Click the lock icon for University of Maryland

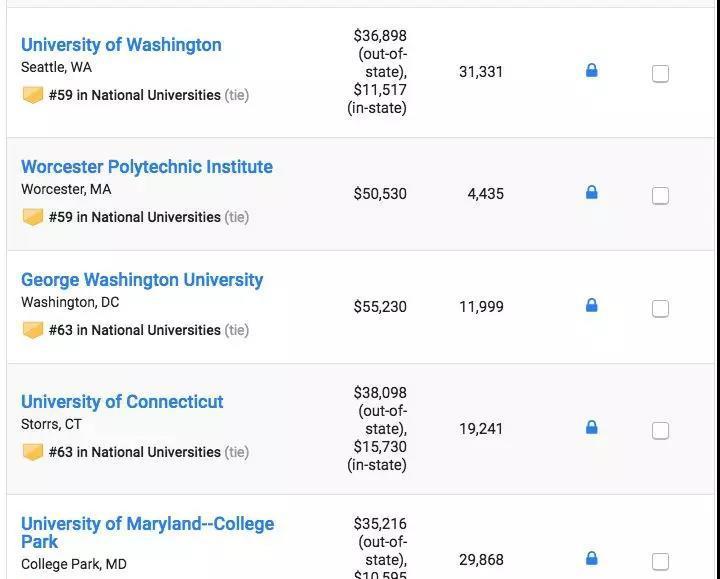pyautogui.click(x=591, y=559)
